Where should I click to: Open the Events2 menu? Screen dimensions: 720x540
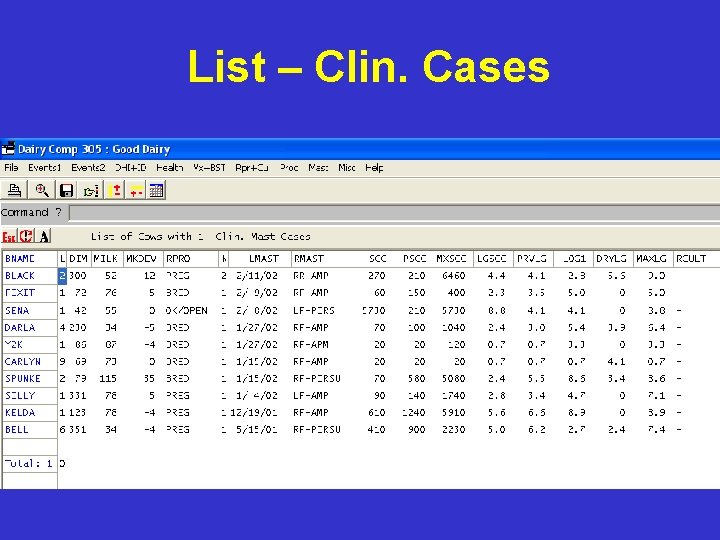(88, 168)
